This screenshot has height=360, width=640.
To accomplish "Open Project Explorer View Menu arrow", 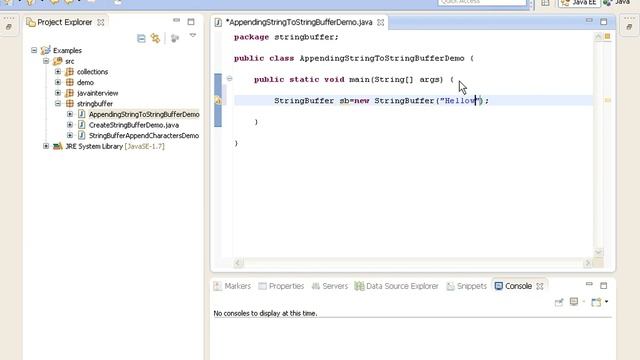I will coord(193,36).
